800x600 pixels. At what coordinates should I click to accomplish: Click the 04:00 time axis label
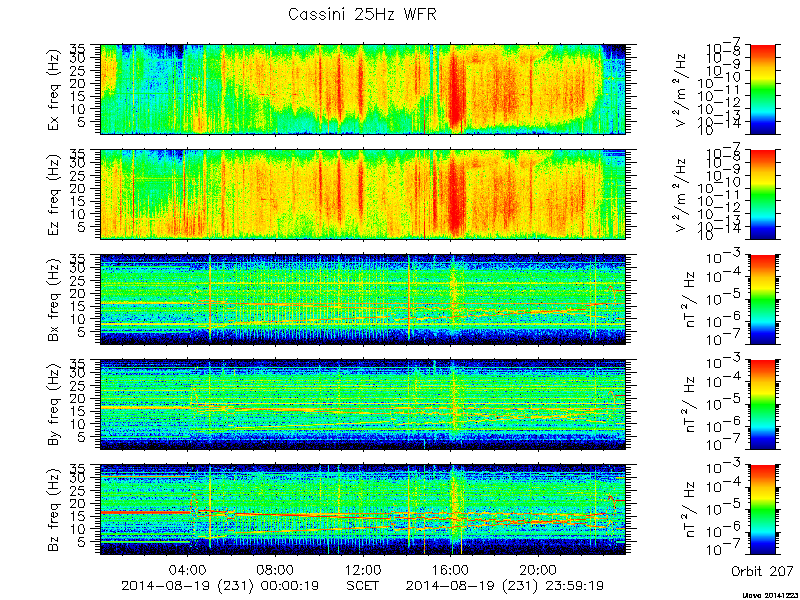coord(188,569)
